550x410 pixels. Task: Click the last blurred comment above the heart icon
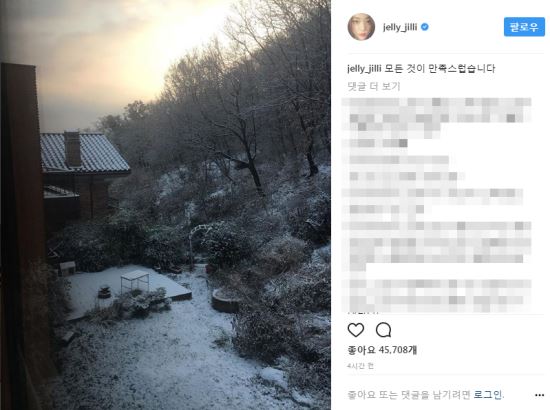tap(436, 295)
